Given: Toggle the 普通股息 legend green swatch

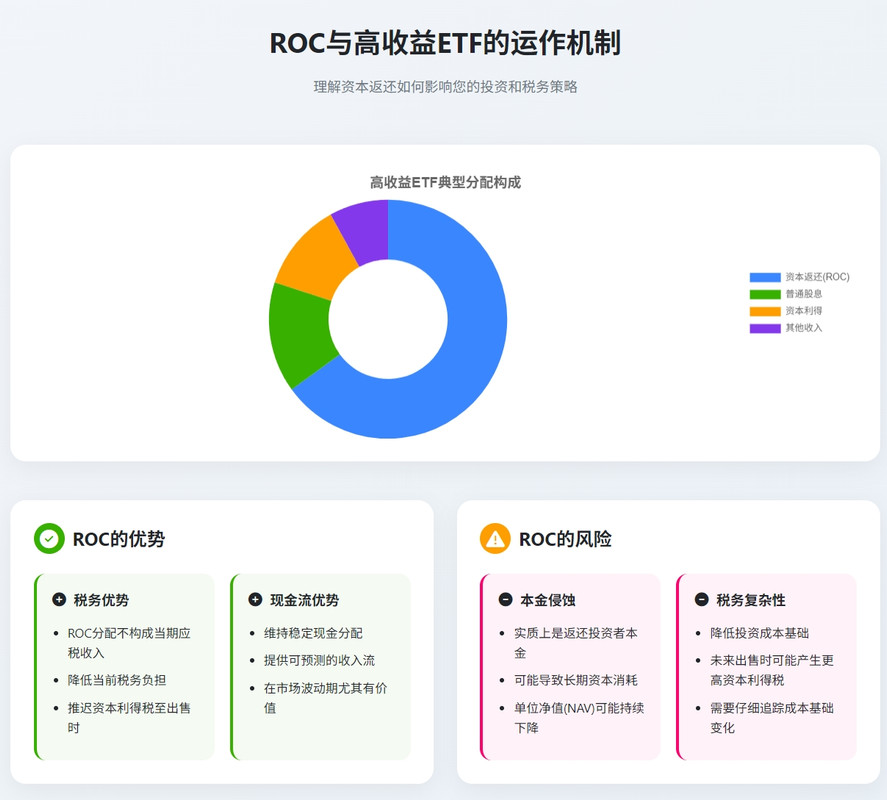Looking at the screenshot, I should (765, 294).
